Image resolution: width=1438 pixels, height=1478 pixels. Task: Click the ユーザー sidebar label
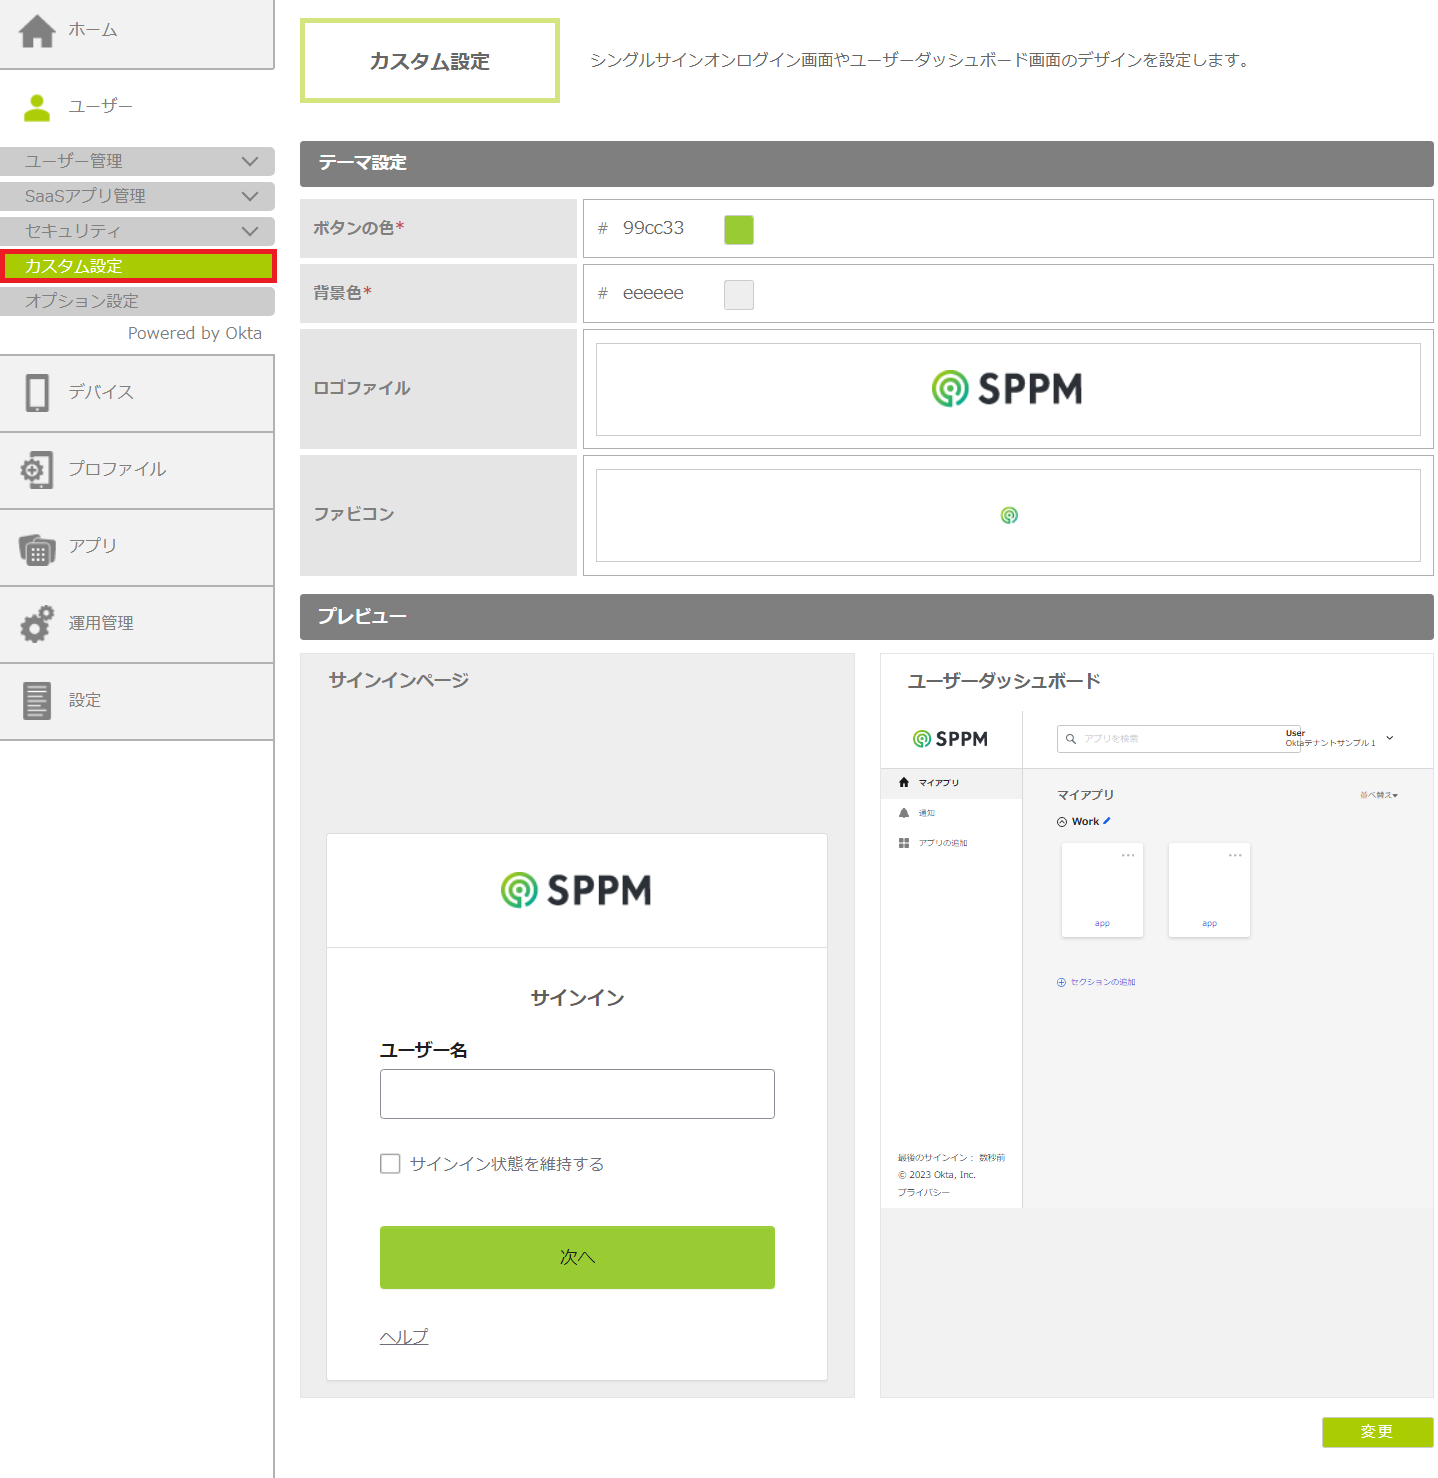[x=101, y=106]
